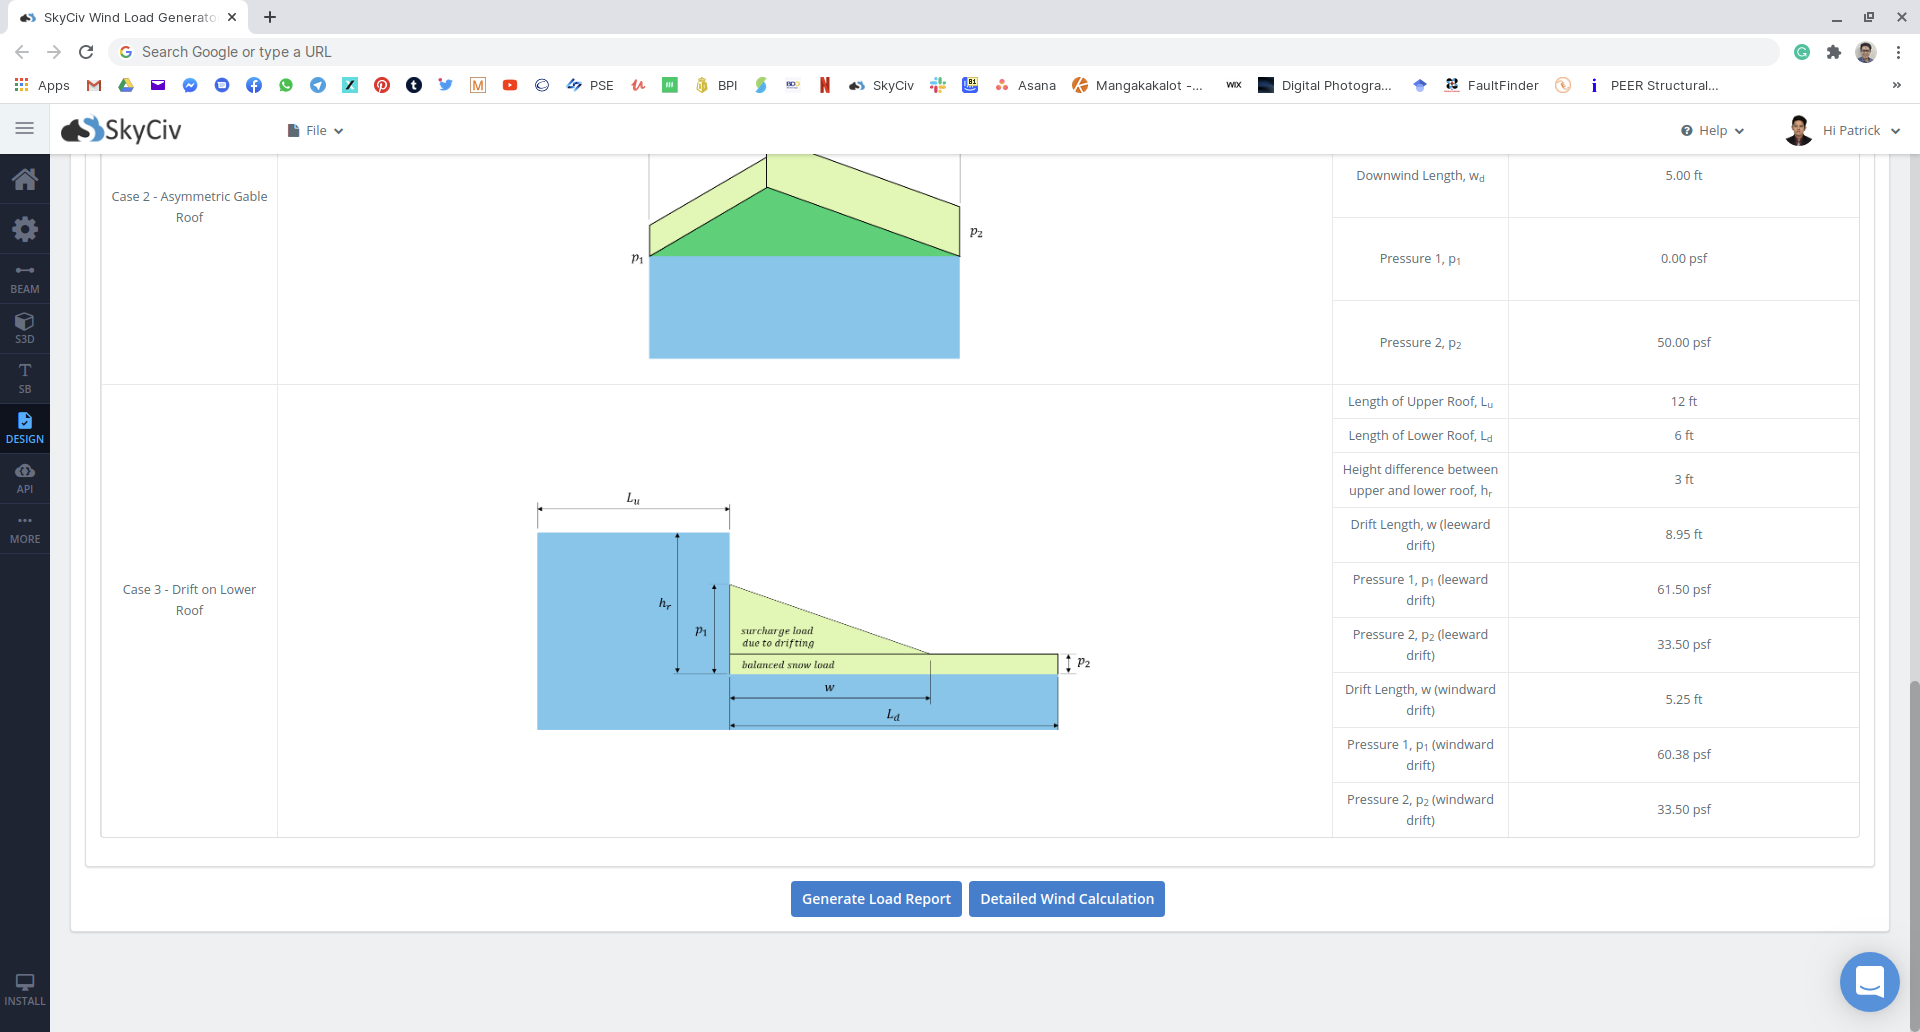This screenshot has height=1032, width=1920.
Task: Go to the Home icon in sidebar
Action: pos(25,179)
